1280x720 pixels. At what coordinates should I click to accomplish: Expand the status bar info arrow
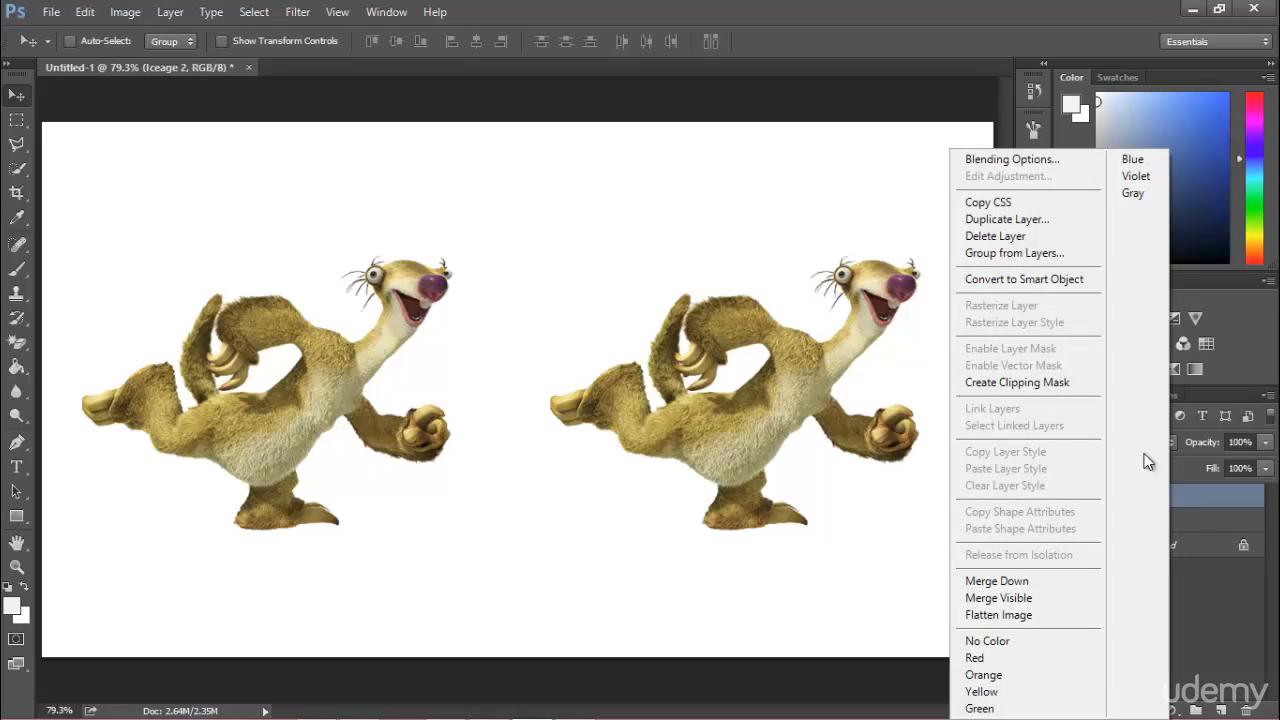tap(265, 711)
